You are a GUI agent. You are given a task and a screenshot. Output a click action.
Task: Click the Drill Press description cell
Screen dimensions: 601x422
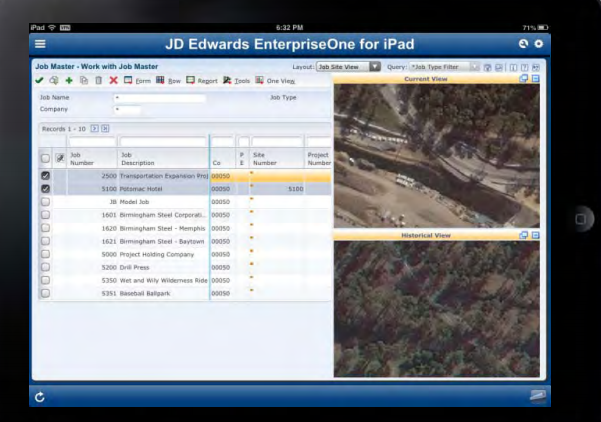(x=164, y=268)
